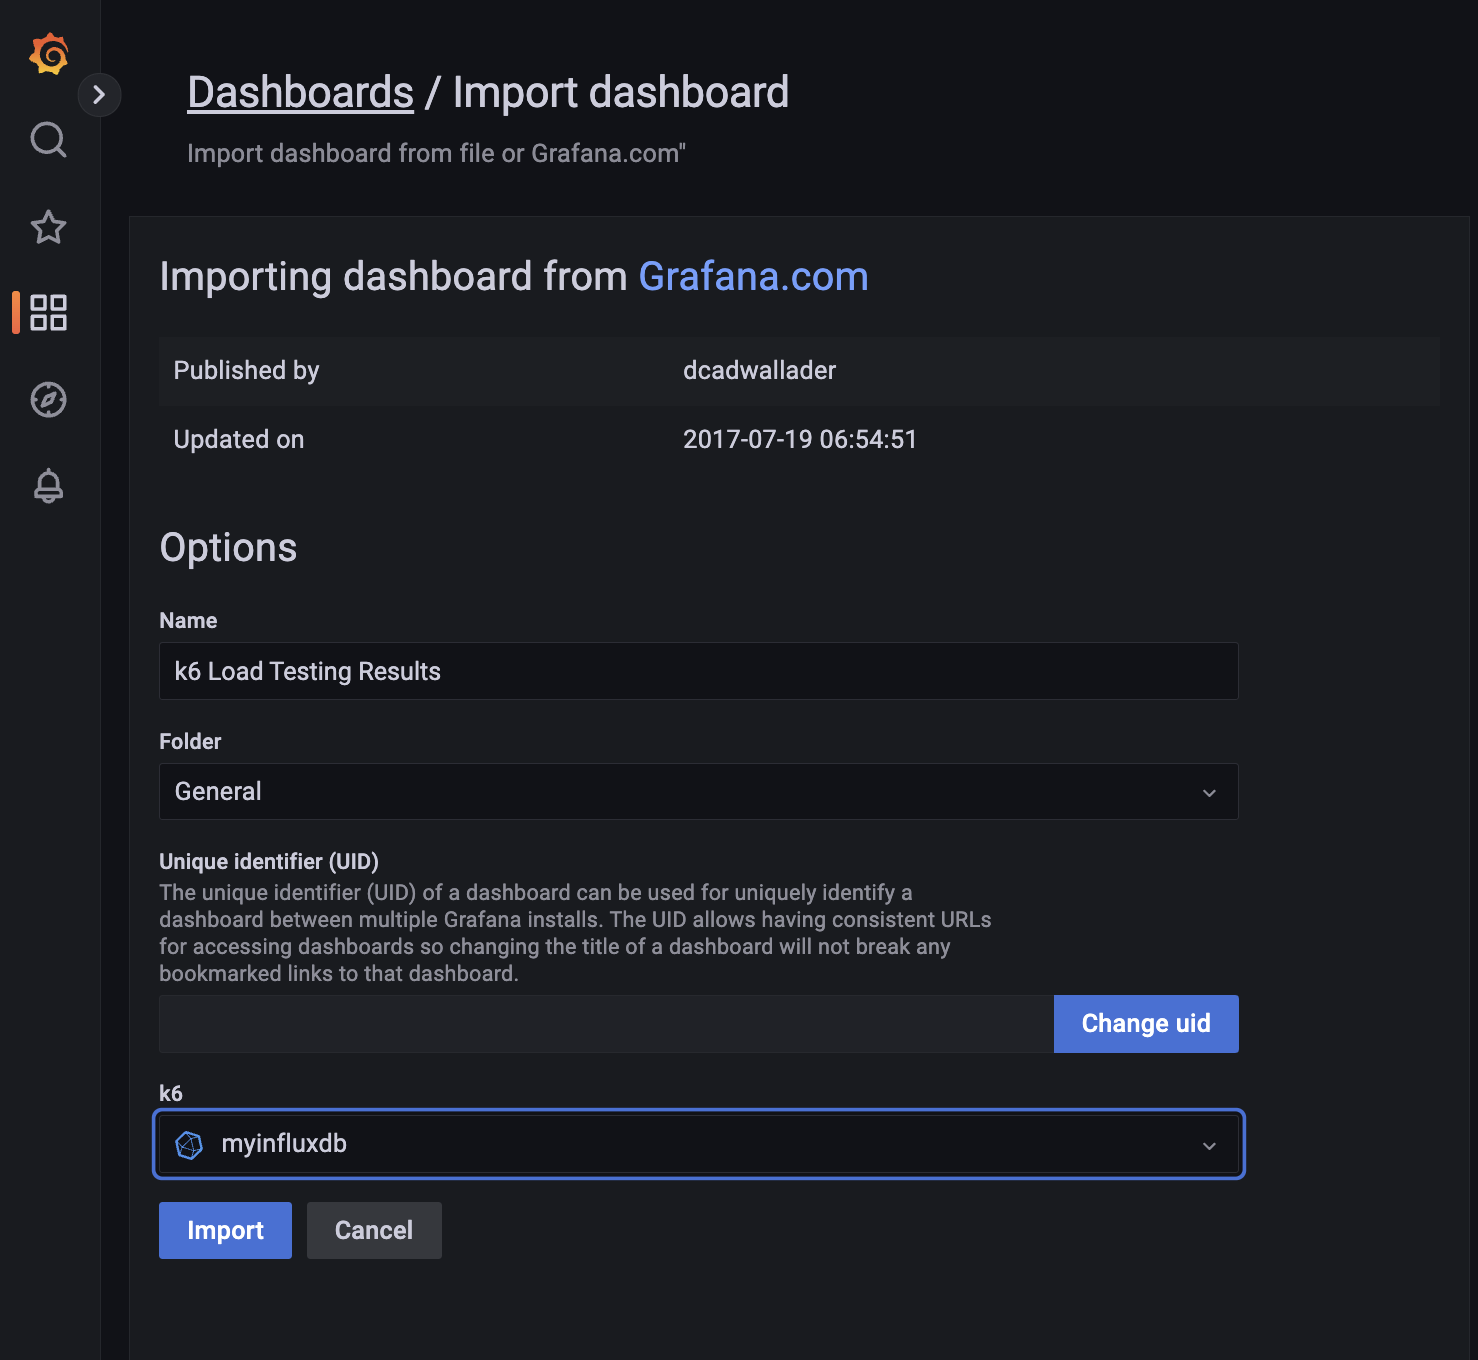Click the InfluxDB data source icon
The height and width of the screenshot is (1360, 1478).
pos(189,1145)
